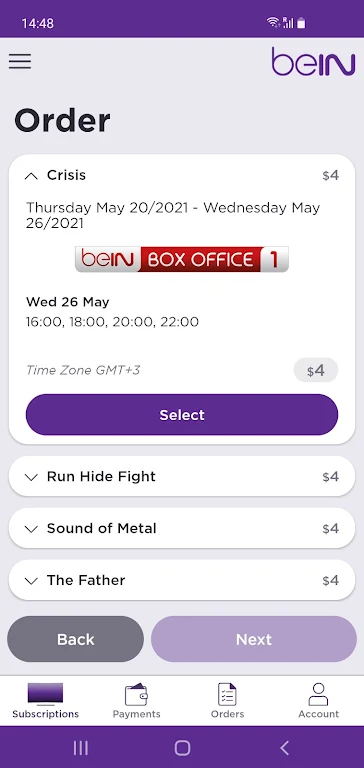Open the Payments wallet icon
Viewport: 364px width, 768px height.
pyautogui.click(x=136, y=694)
